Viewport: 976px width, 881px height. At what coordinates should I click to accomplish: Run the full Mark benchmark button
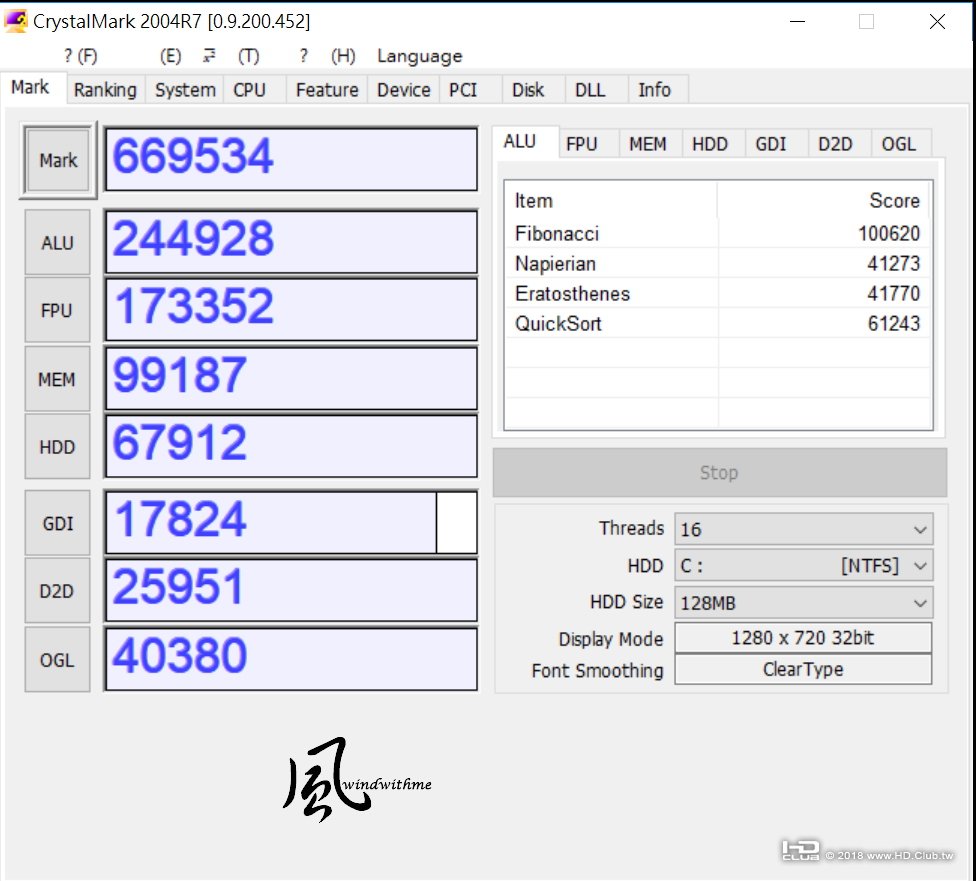pos(58,161)
